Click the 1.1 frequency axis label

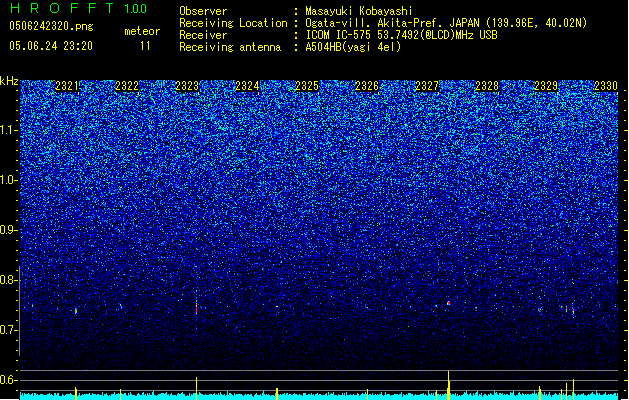(x=8, y=130)
